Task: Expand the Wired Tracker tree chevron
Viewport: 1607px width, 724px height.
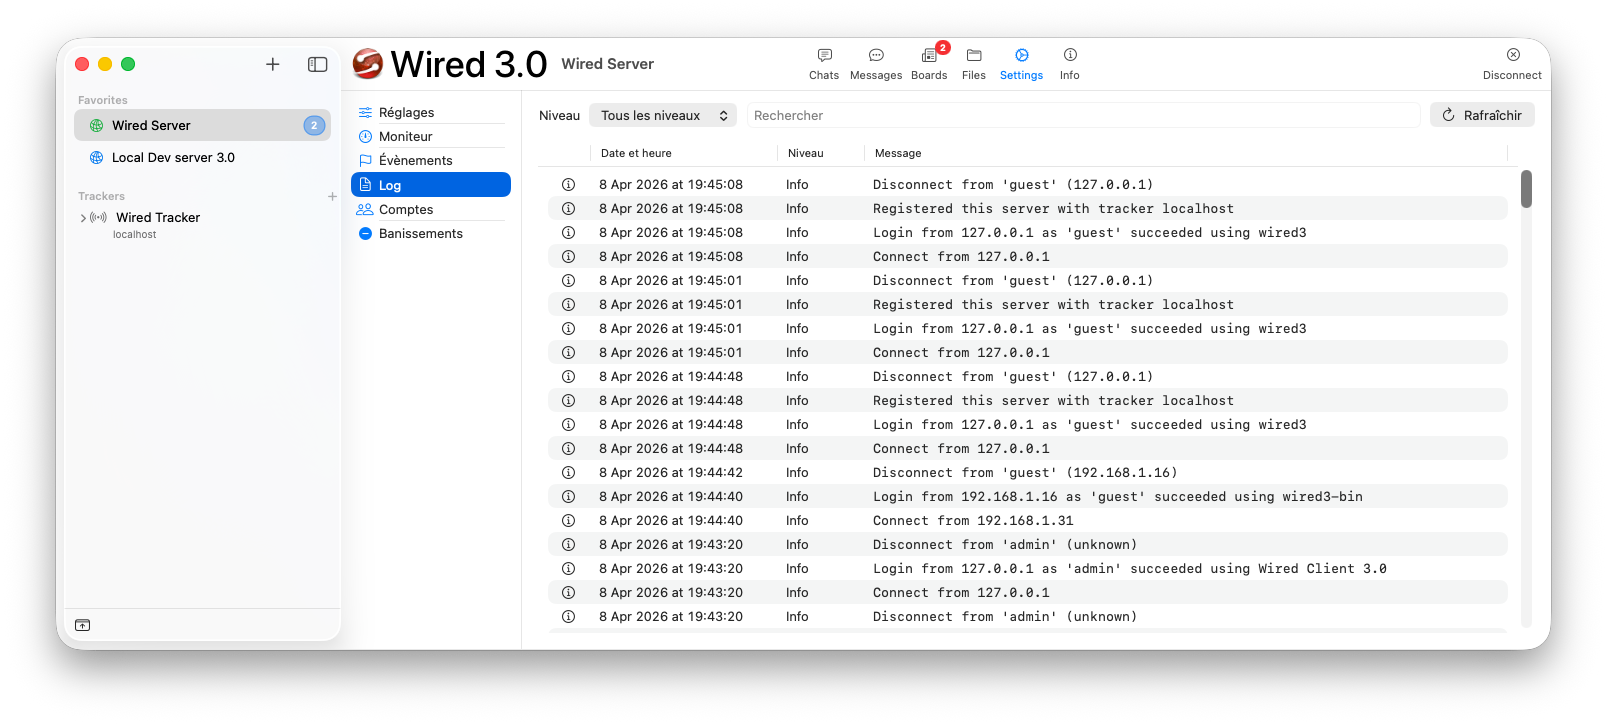Action: (83, 218)
